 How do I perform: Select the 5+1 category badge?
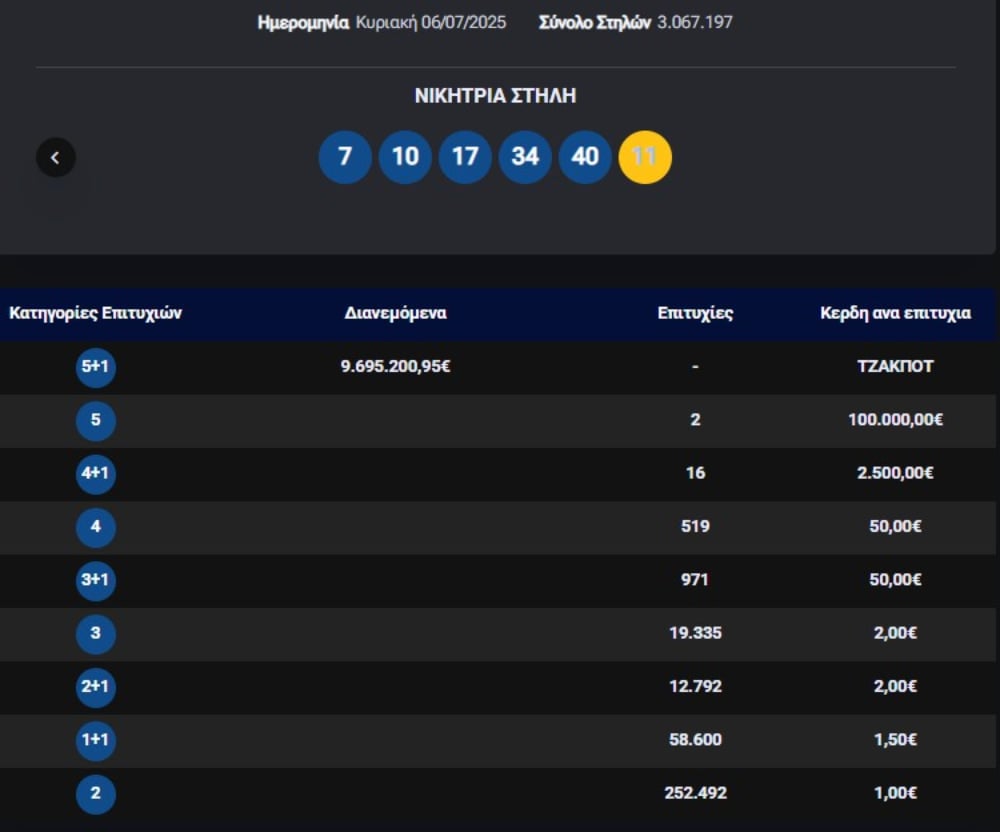tap(96, 367)
